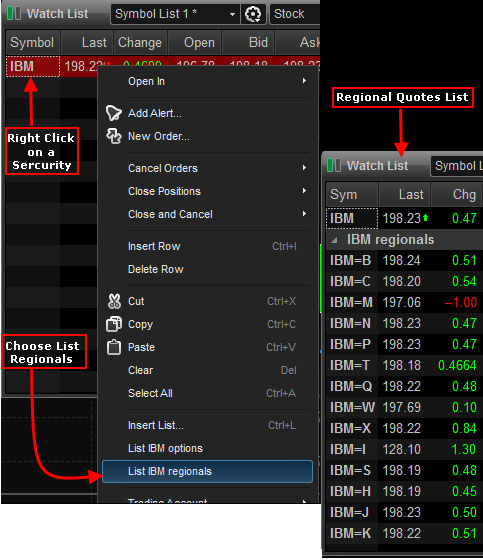Select the IBM=T row

[x=404, y=365]
